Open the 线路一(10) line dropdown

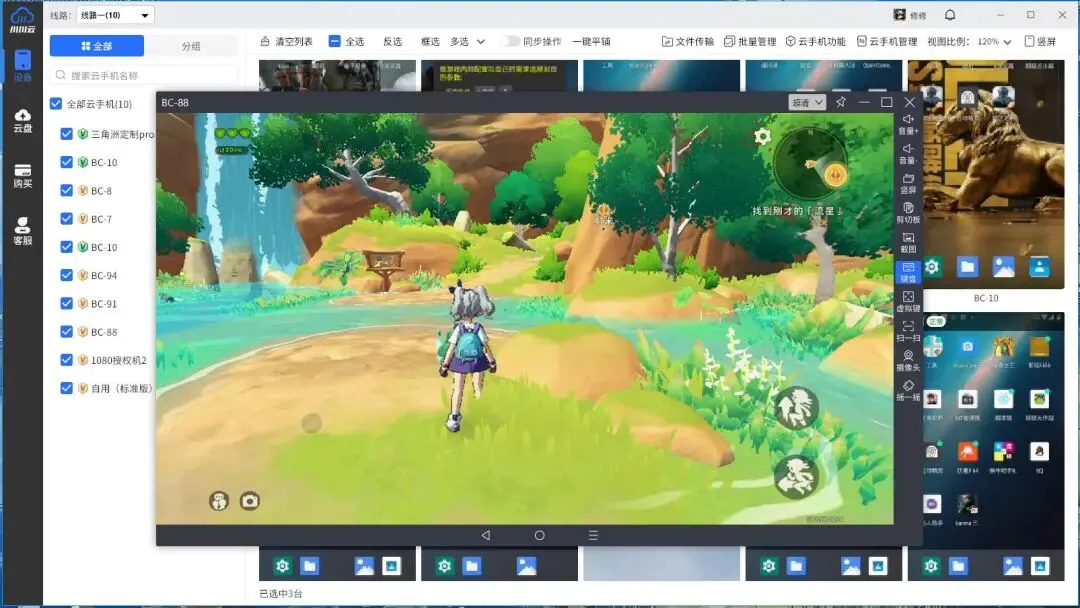[x=115, y=15]
